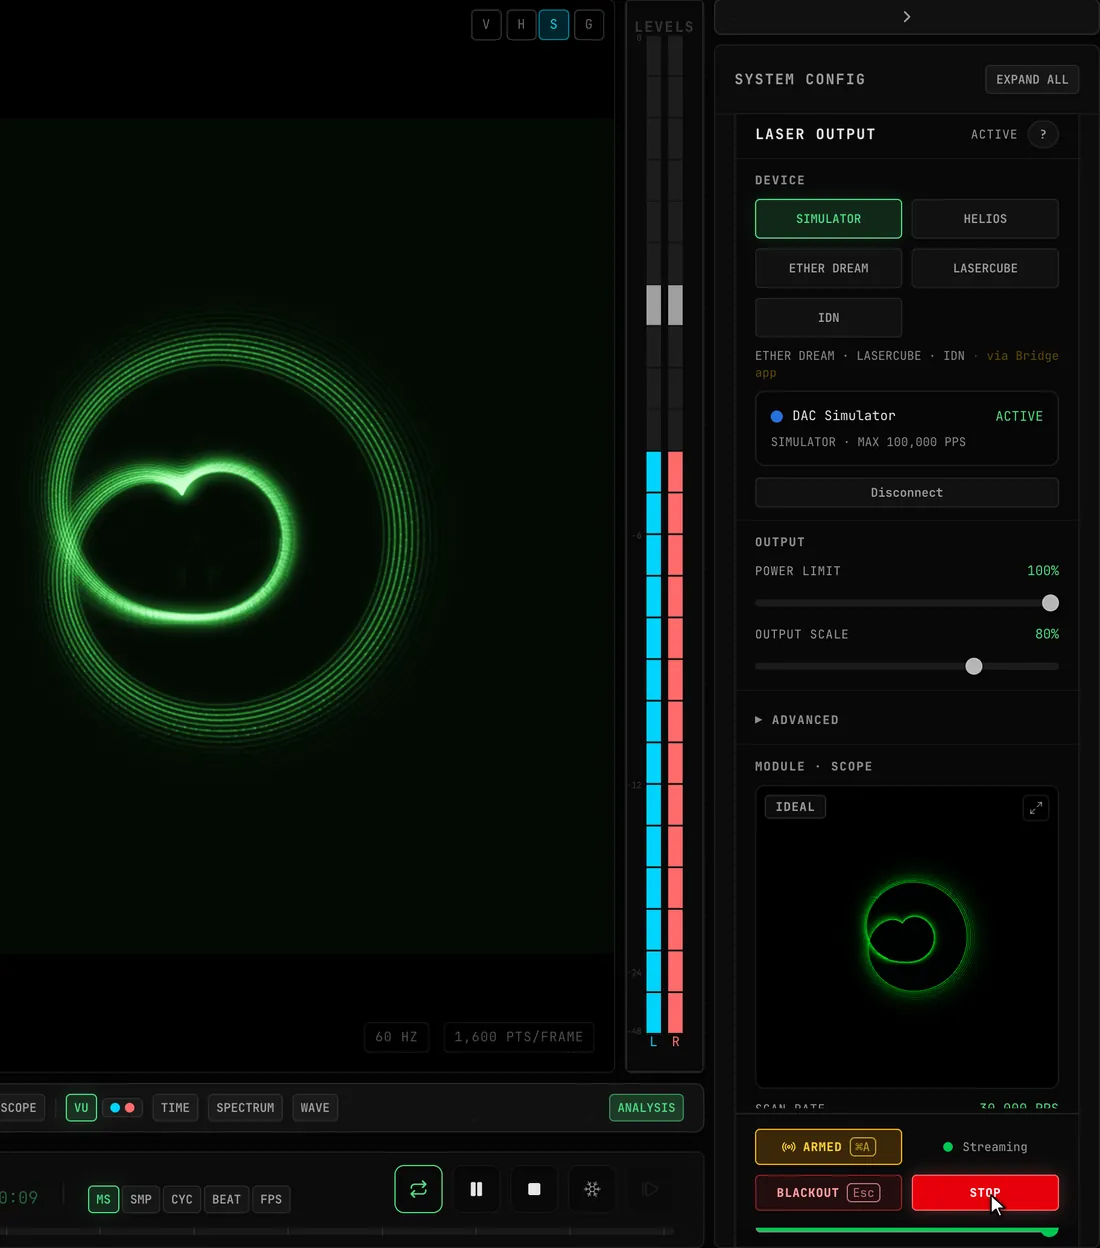Select the G view mode button

point(589,25)
